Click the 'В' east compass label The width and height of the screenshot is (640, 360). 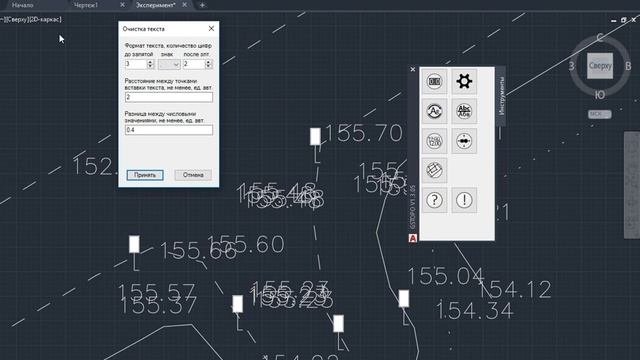[628, 66]
